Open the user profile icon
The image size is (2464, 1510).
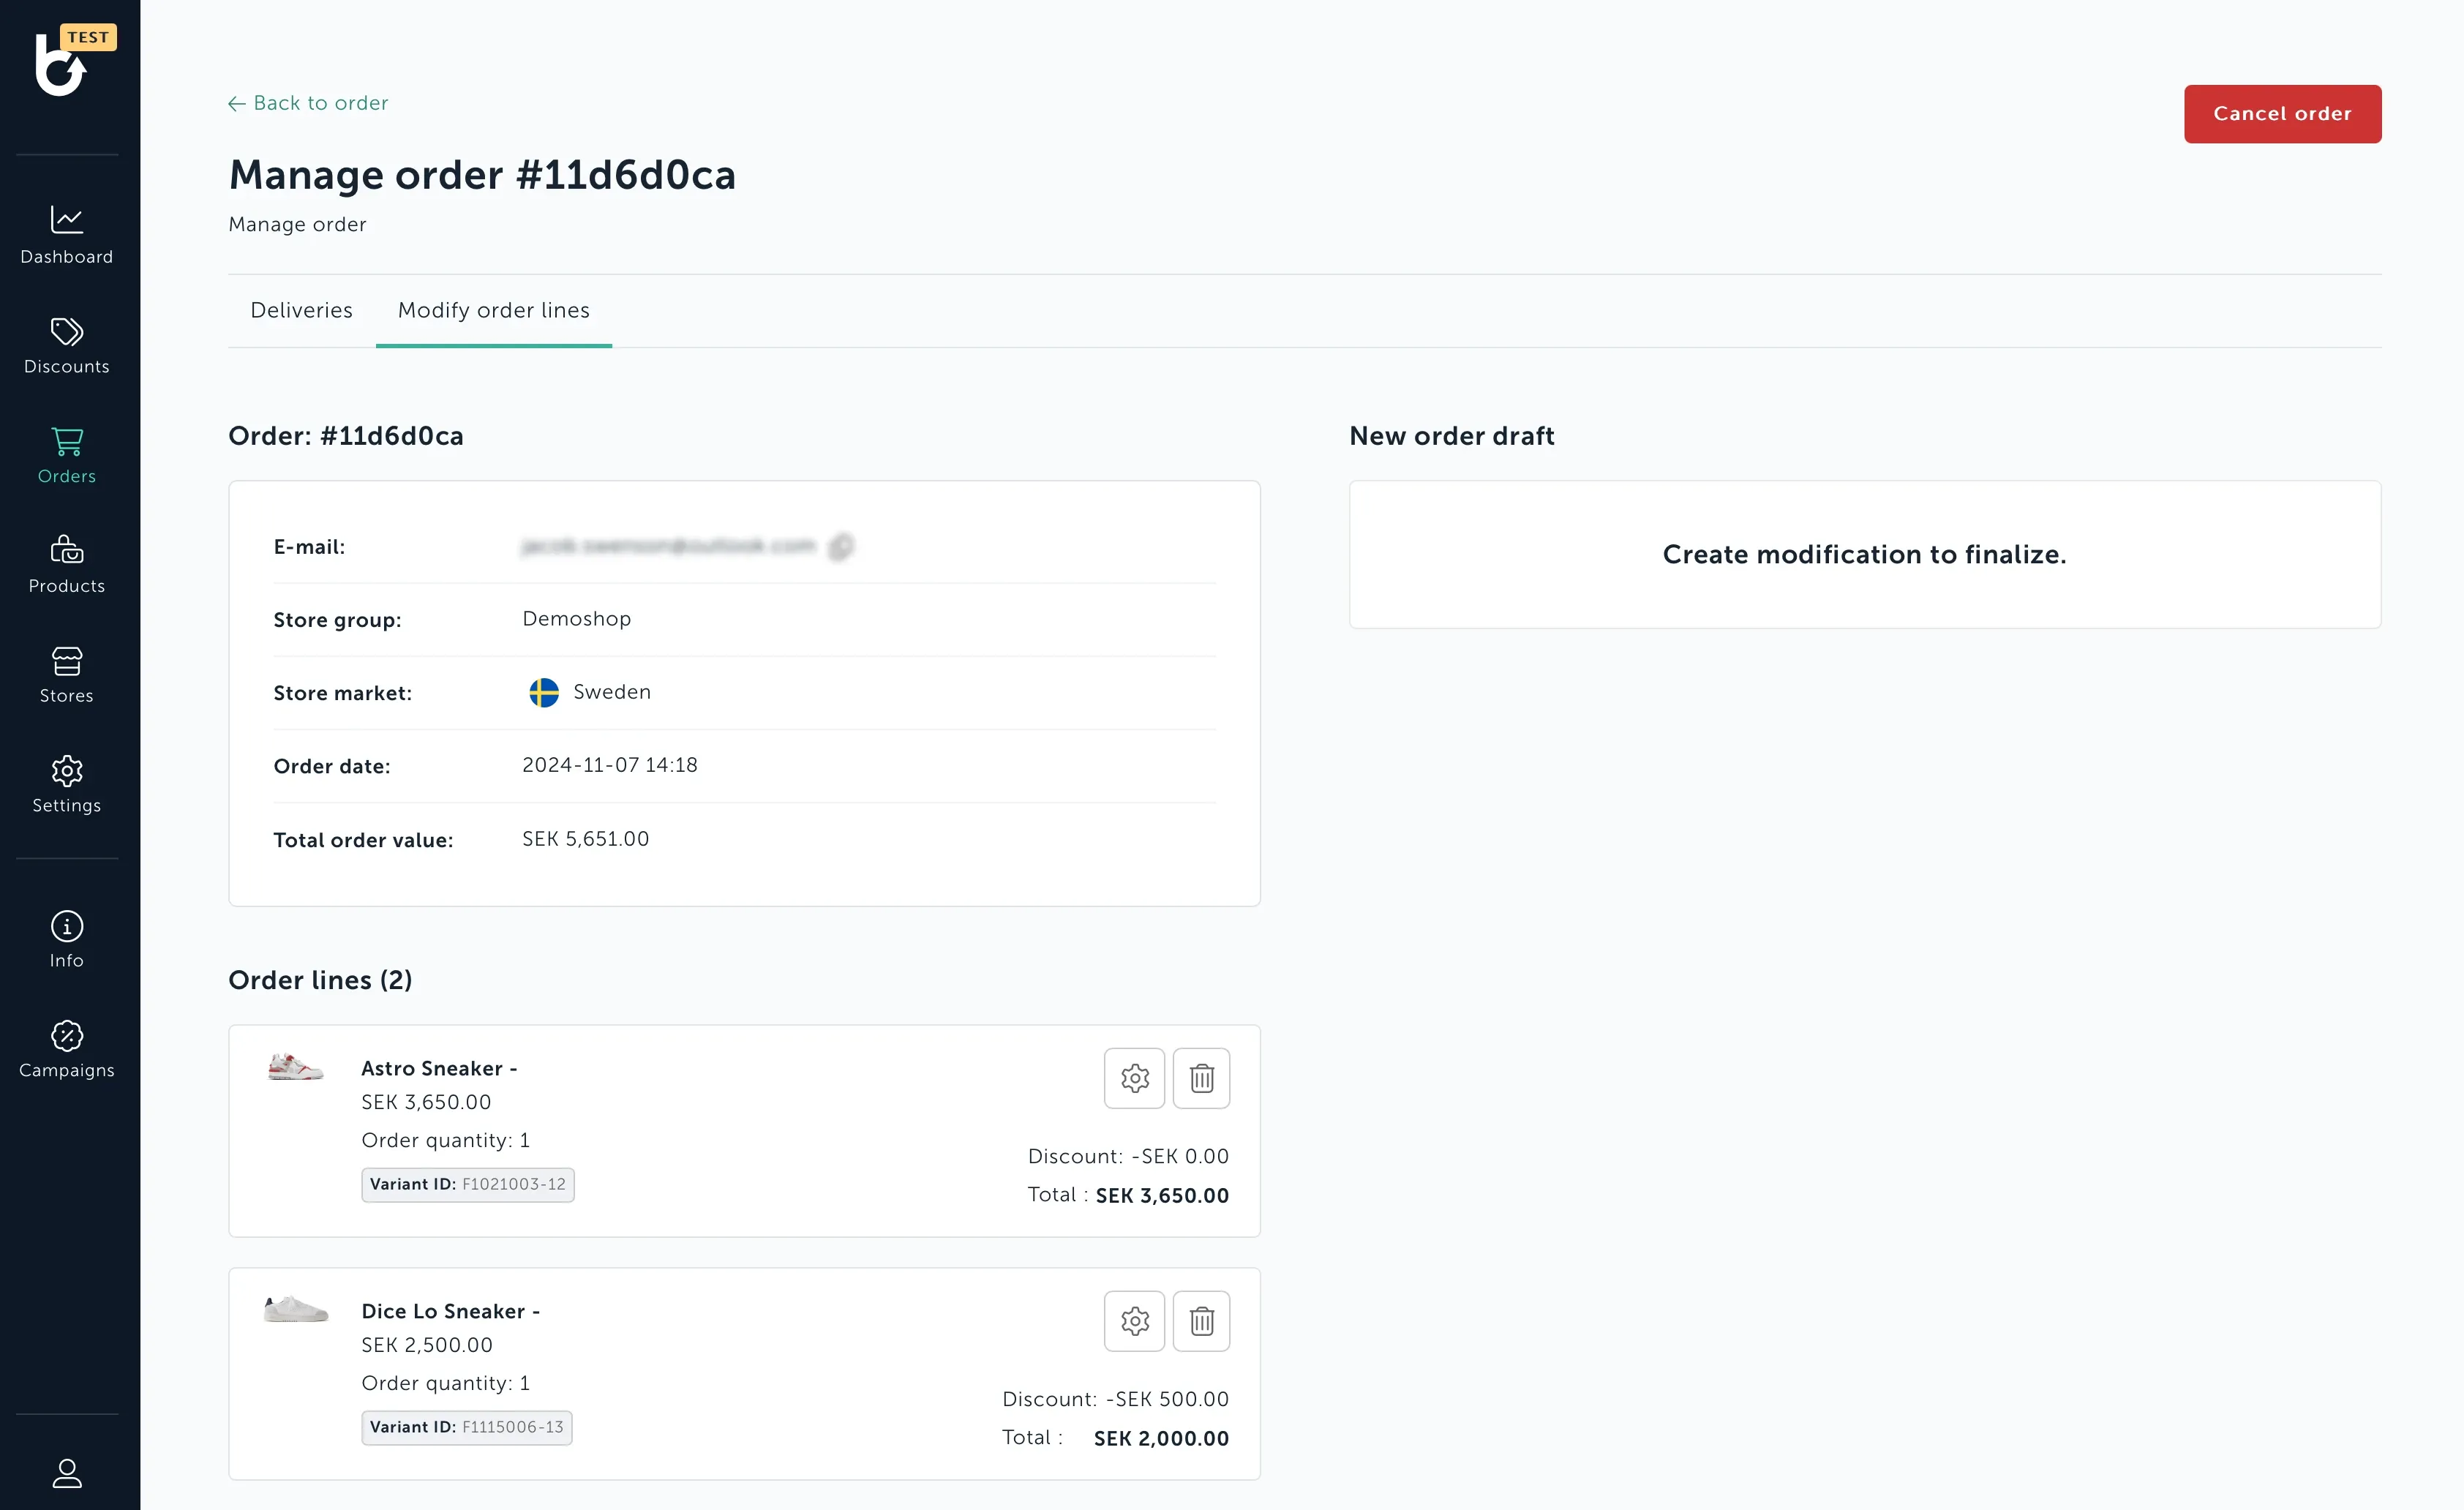[67, 1472]
